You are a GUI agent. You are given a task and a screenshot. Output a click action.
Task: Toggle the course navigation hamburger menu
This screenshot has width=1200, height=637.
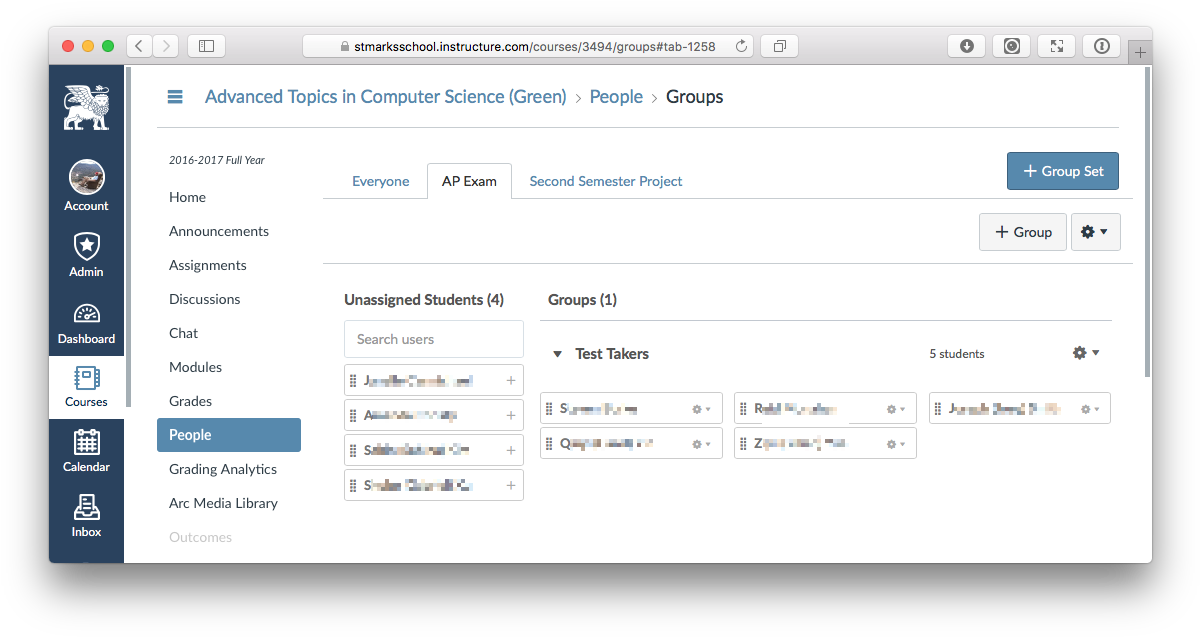175,97
